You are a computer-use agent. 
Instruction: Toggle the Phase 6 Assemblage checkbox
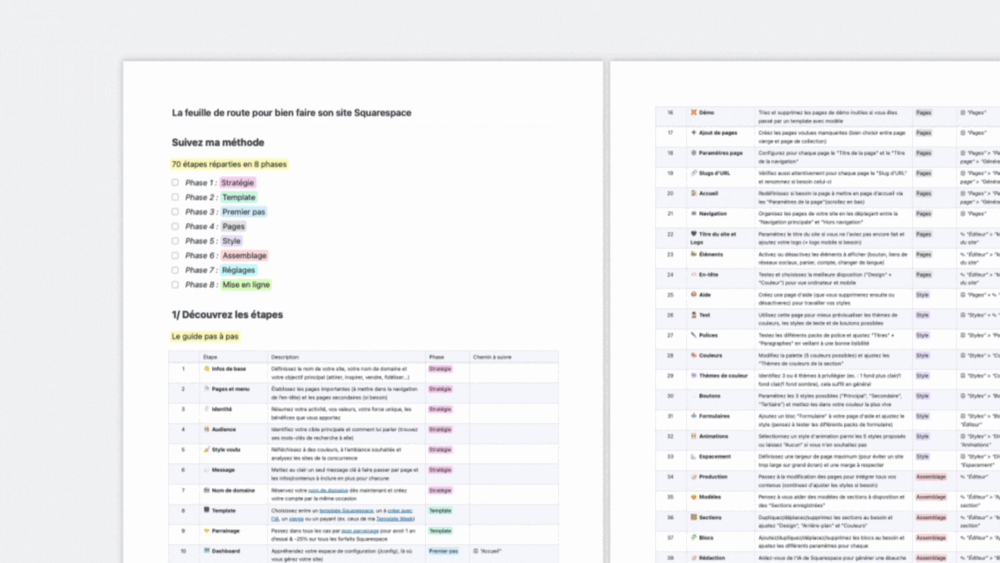click(x=175, y=256)
